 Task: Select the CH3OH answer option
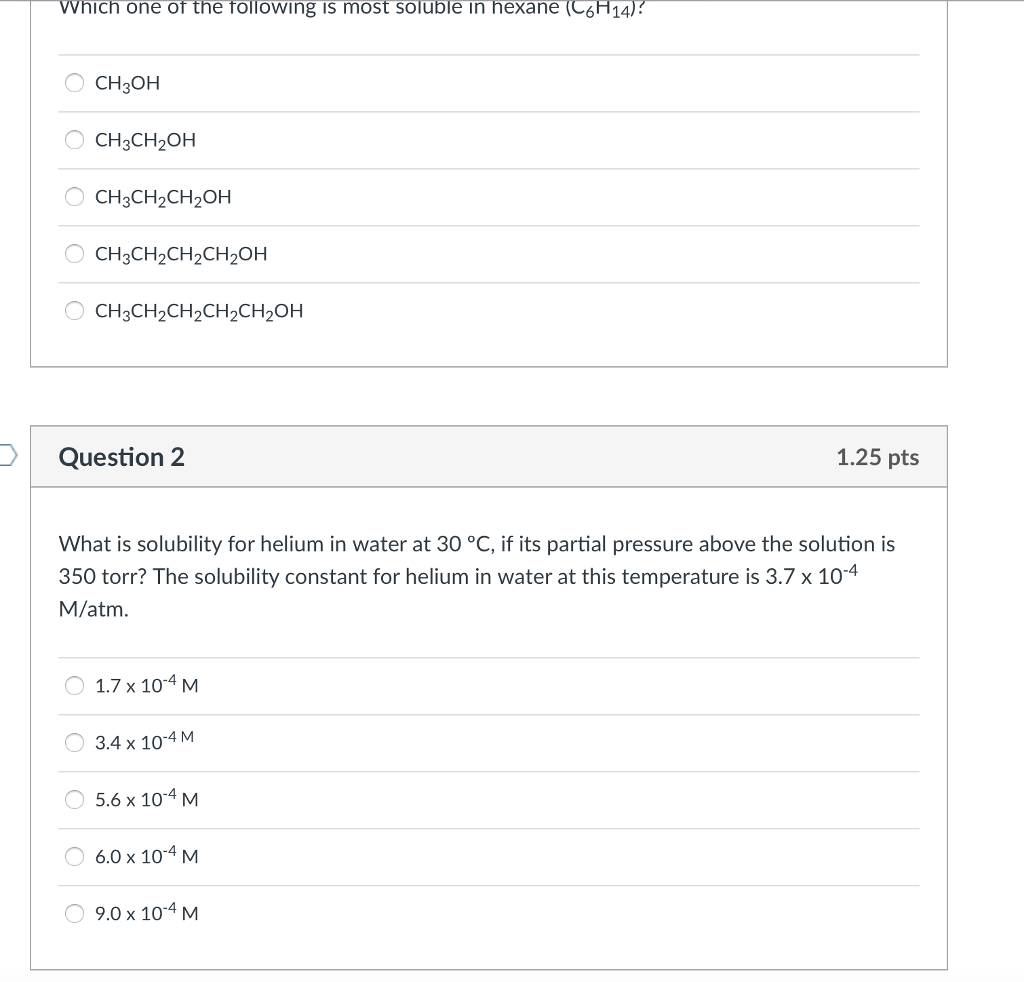74,83
